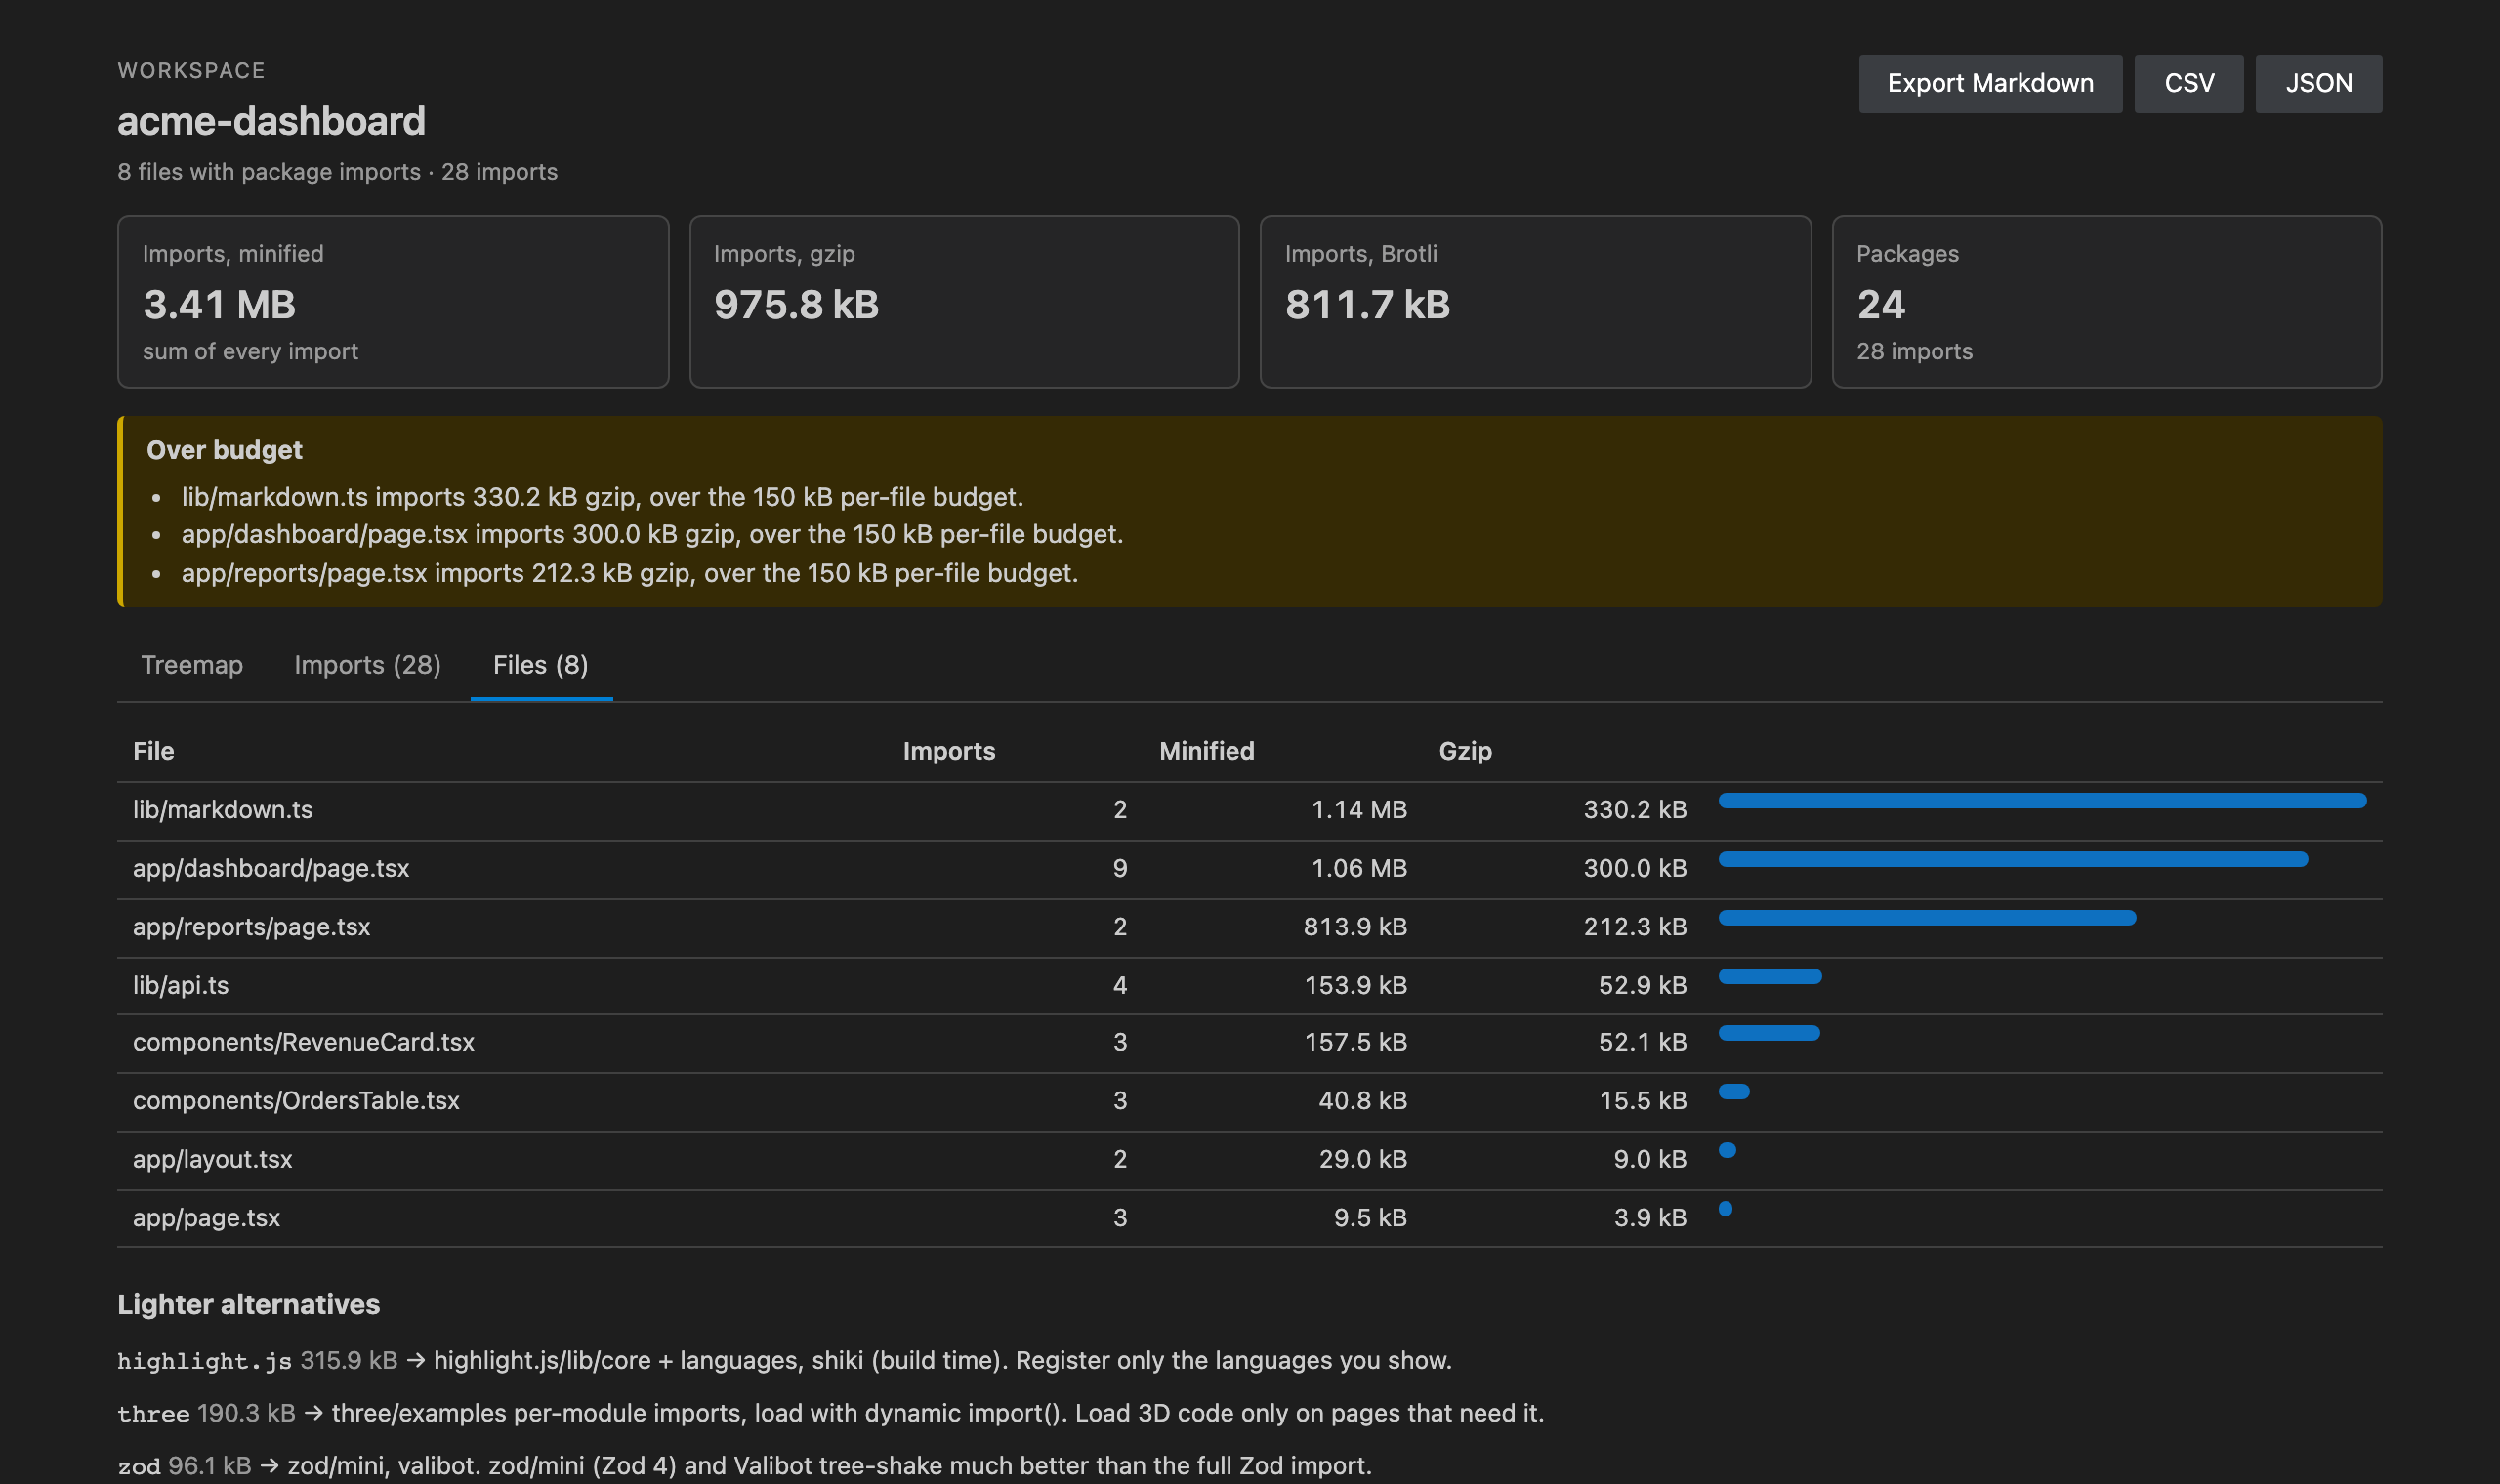Screen dimensions: 2500x1484
Task: Click the 330.2 kB gzip value
Action: click(x=1635, y=810)
